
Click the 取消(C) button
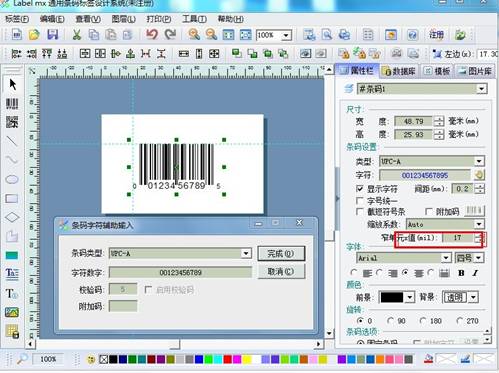(281, 272)
